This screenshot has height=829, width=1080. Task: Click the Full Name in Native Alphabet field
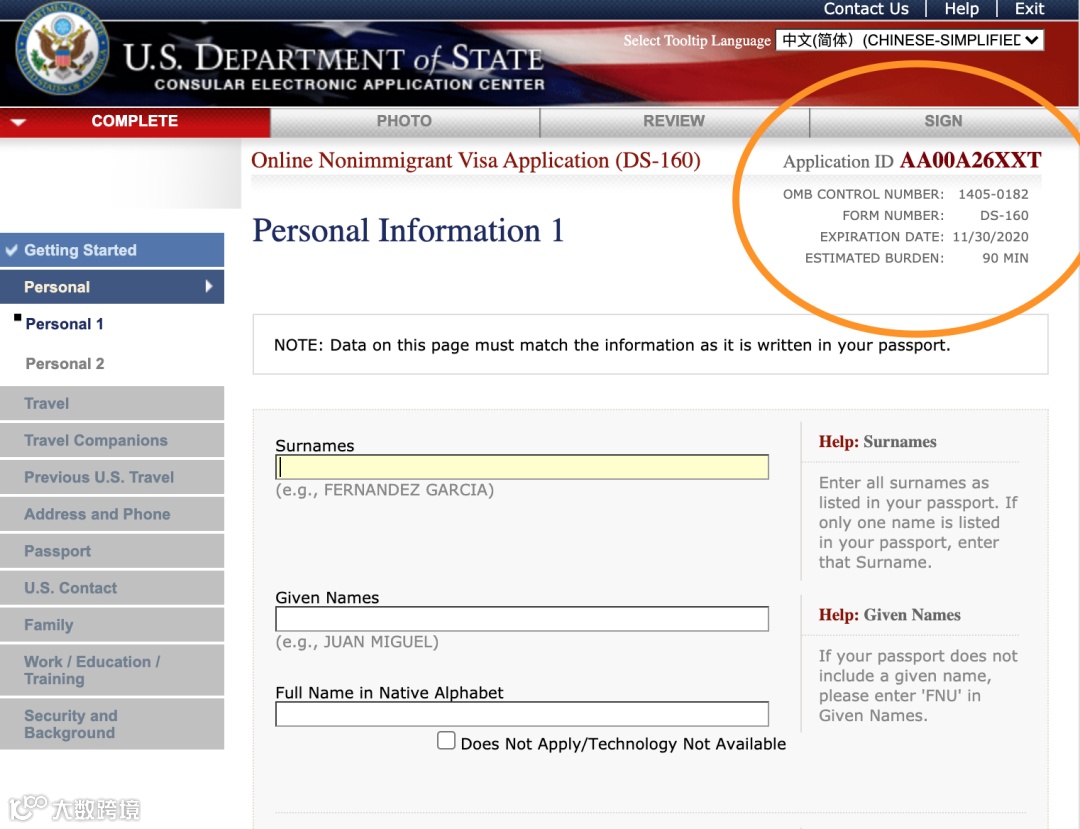pyautogui.click(x=522, y=714)
